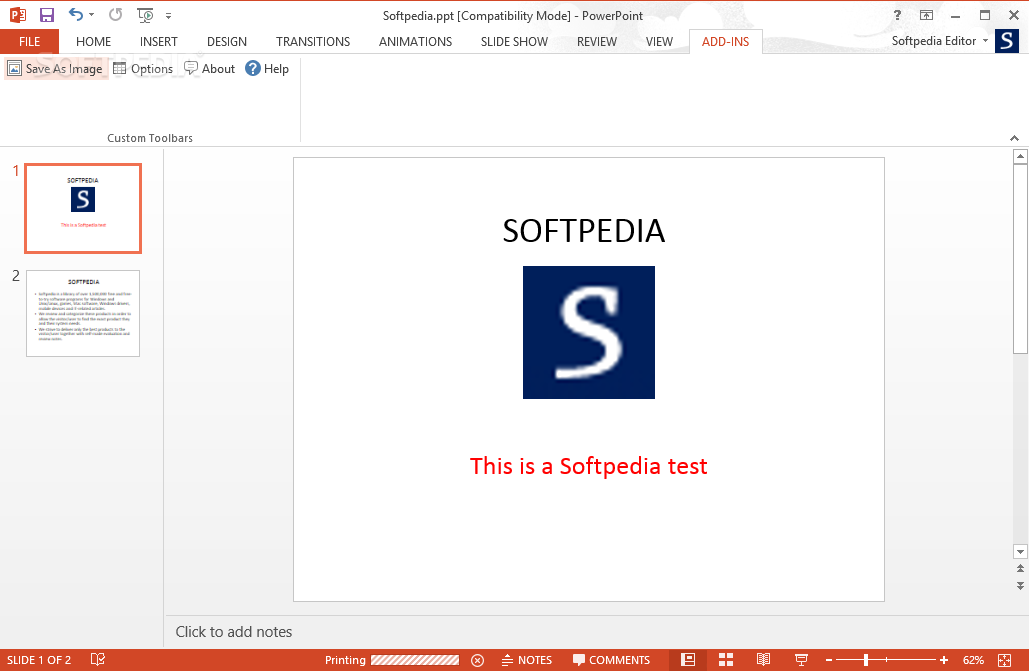
Task: Open the VIEW tab
Action: point(659,41)
